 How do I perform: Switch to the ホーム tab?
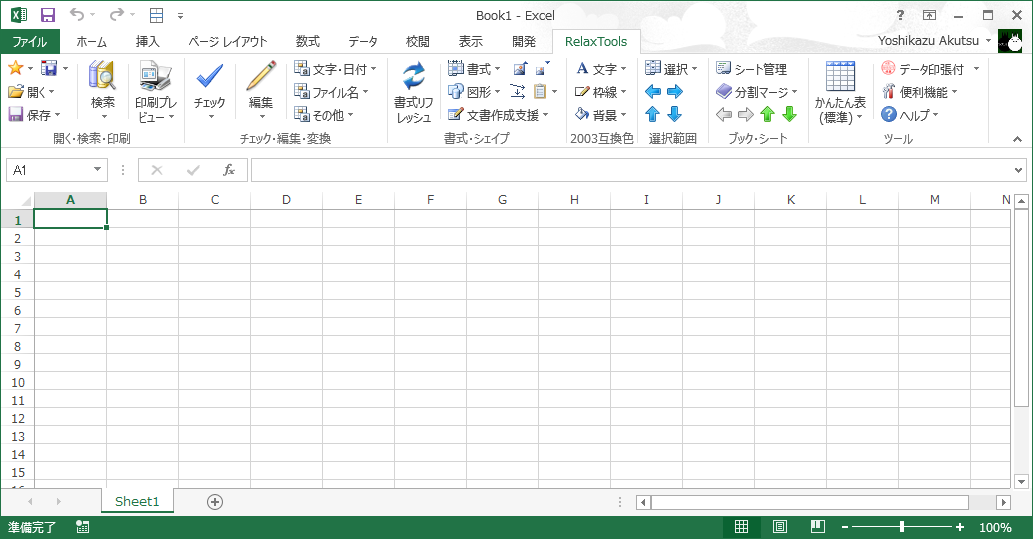[92, 42]
